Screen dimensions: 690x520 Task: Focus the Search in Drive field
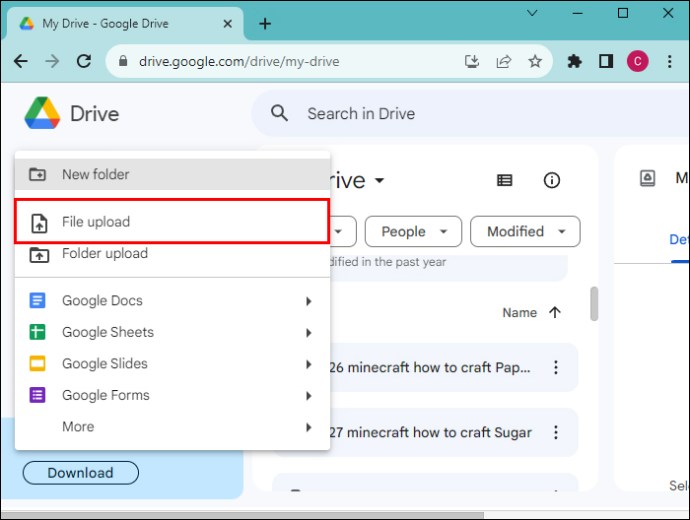point(471,114)
